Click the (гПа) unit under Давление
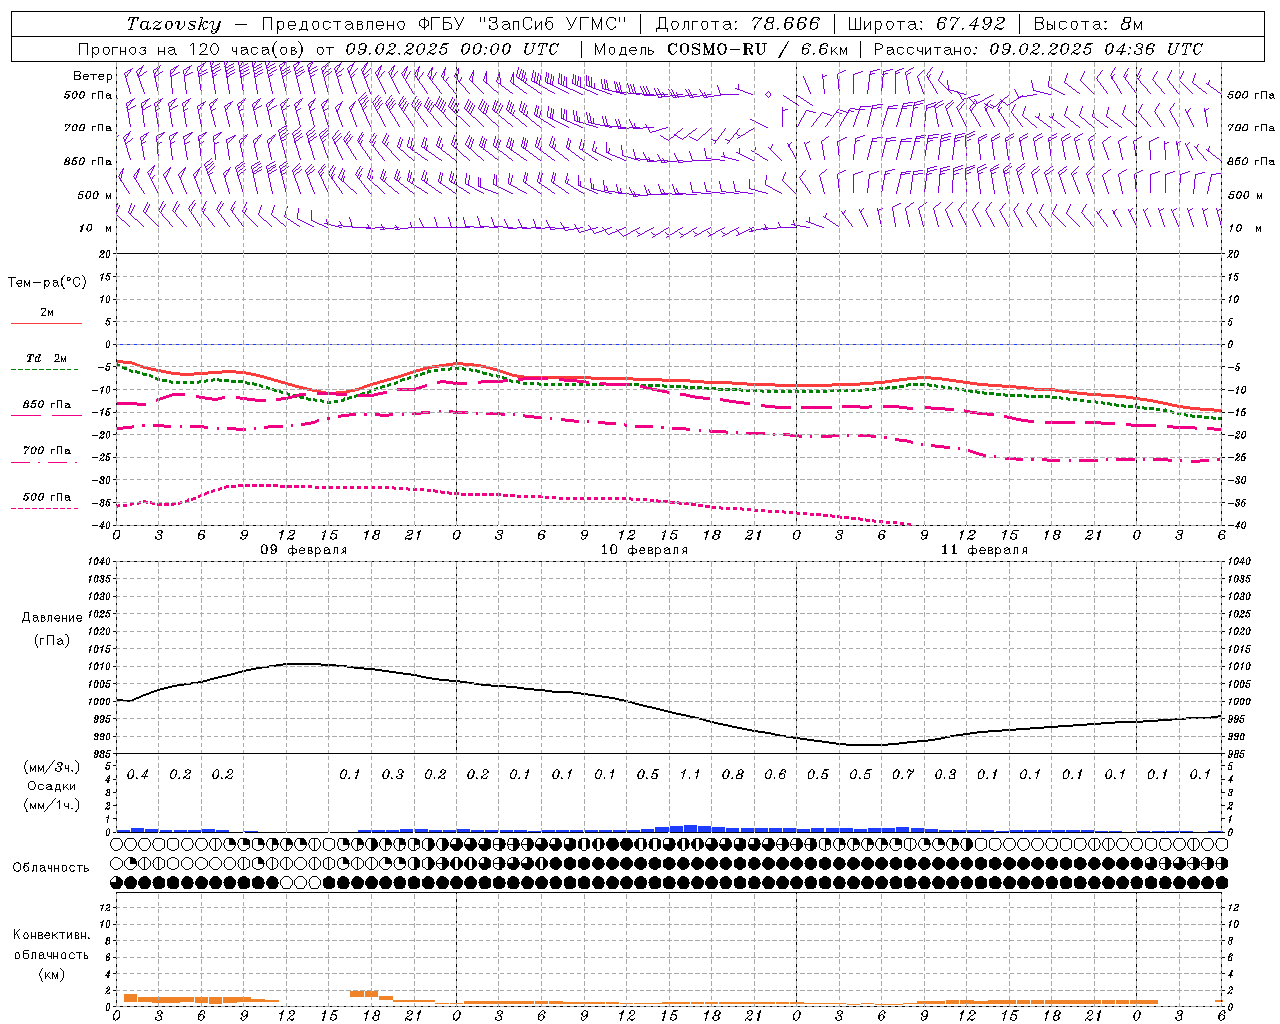Viewport: 1280px width, 1024px height. pos(52,641)
